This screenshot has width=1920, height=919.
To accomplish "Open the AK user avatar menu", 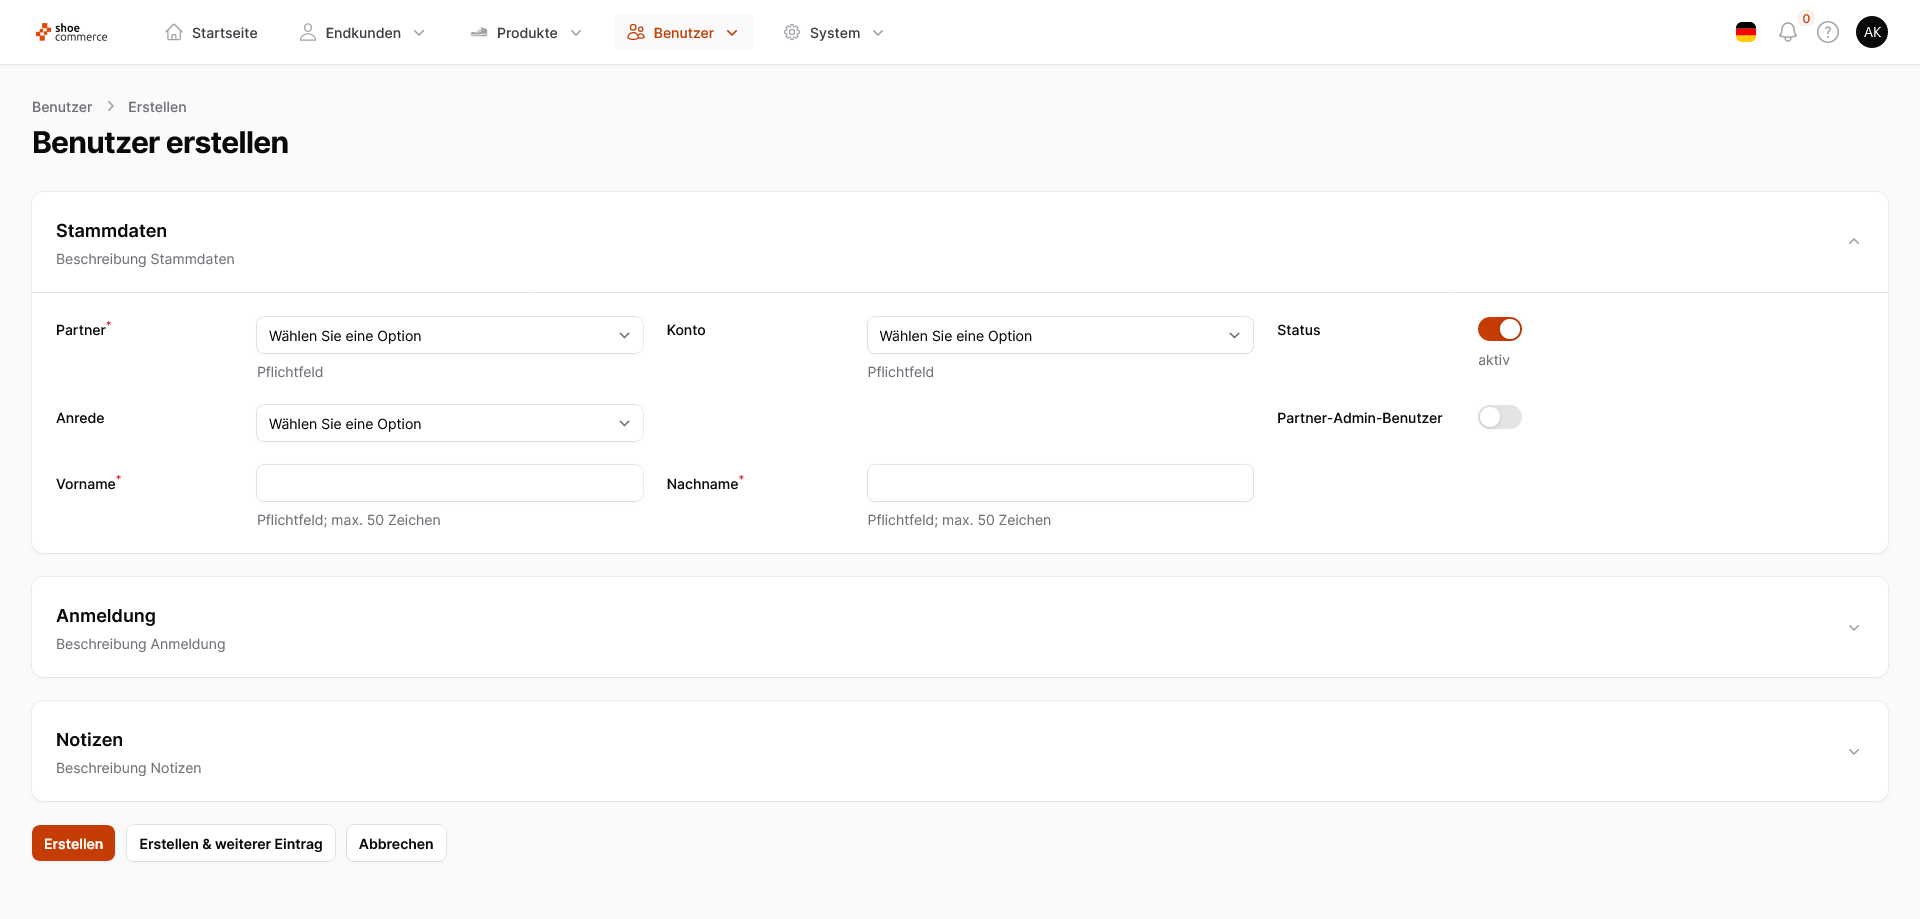I will pos(1871,32).
